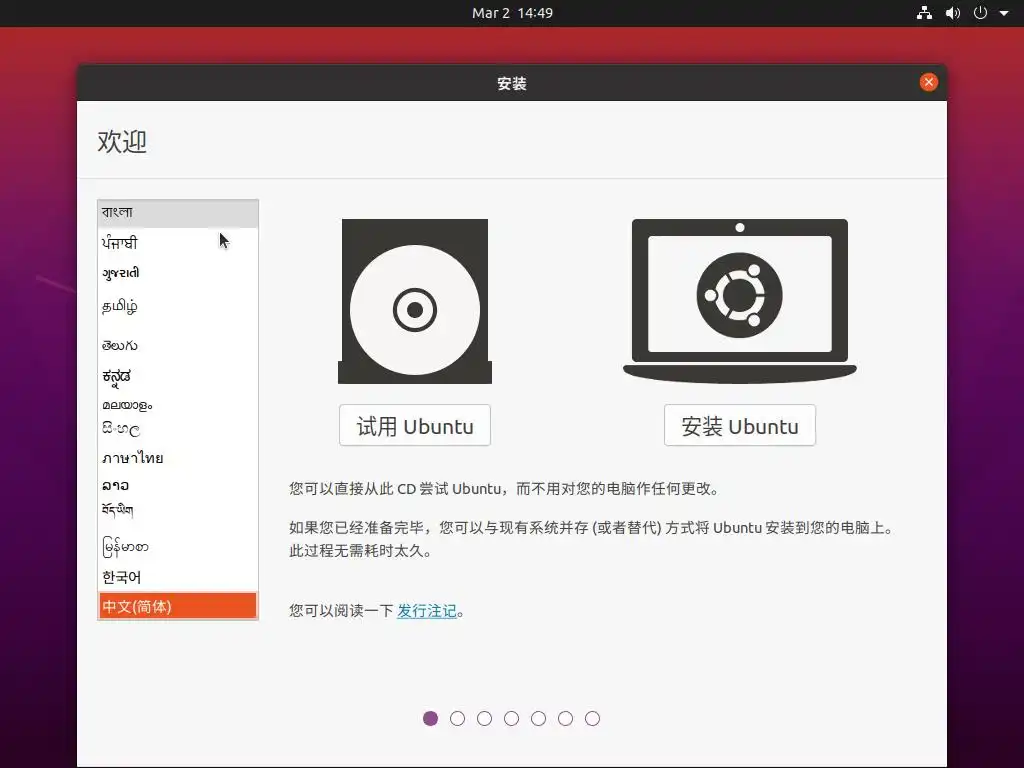Click the last empty progress dot
The height and width of the screenshot is (768, 1024).
click(x=592, y=718)
